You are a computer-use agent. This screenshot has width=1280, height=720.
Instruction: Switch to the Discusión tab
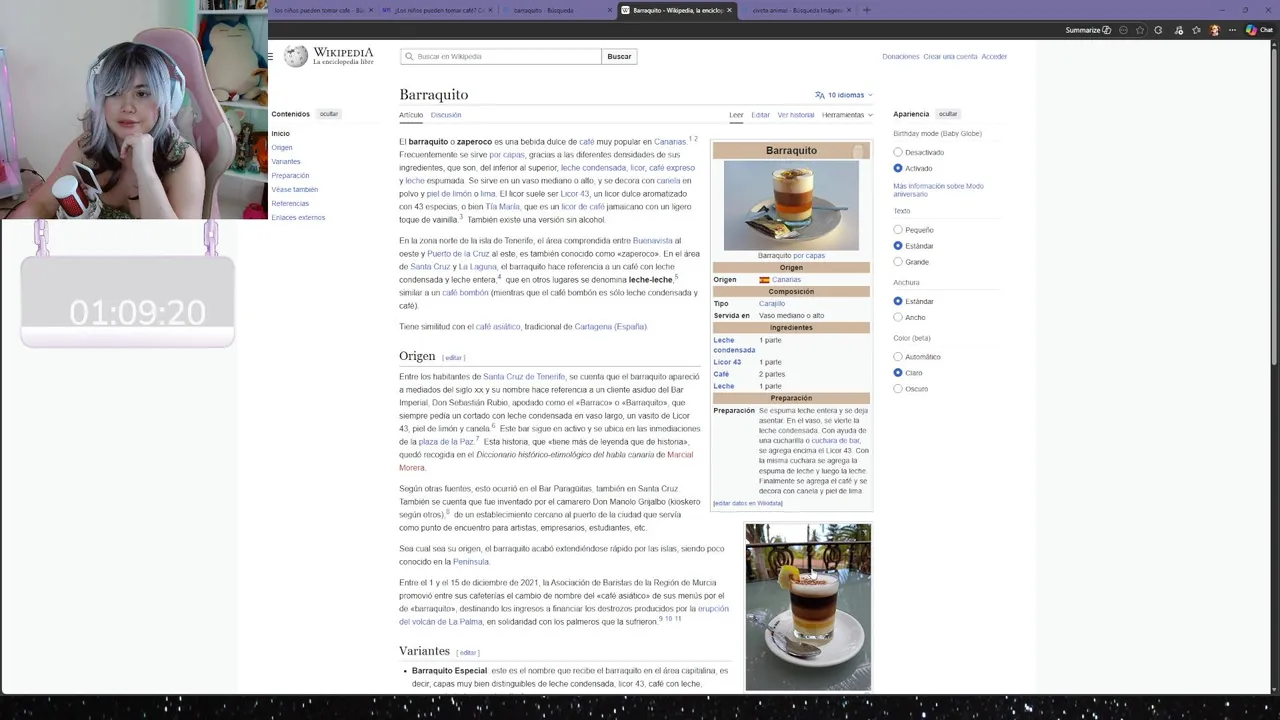[x=446, y=115]
